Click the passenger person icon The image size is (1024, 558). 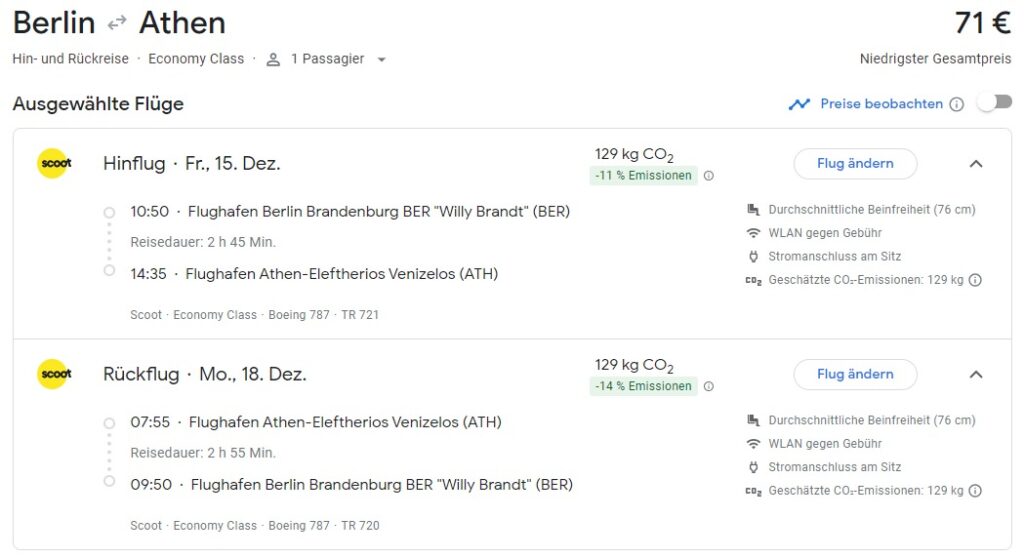(x=273, y=59)
